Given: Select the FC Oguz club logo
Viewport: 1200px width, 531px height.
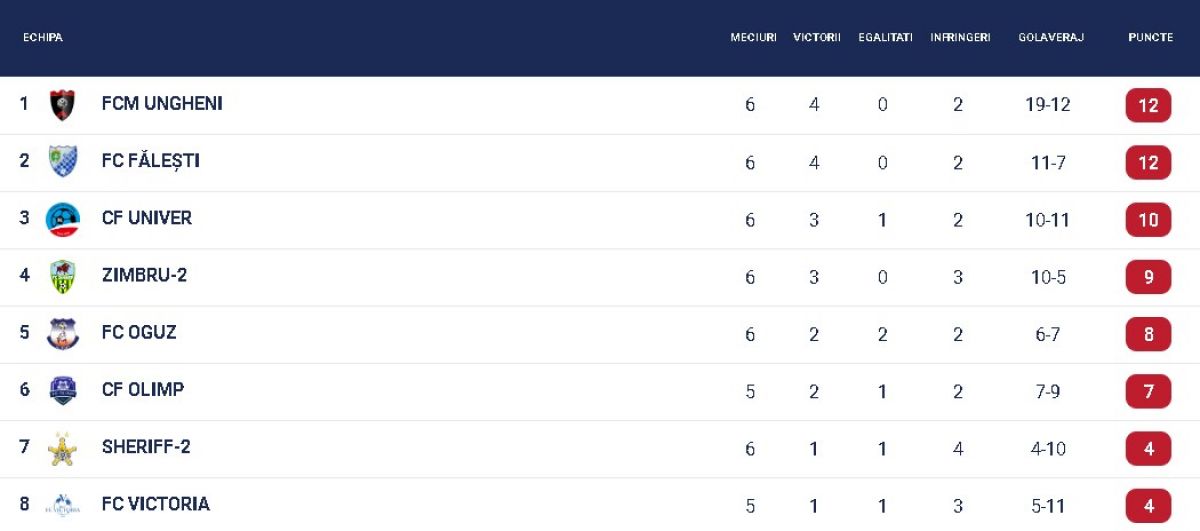Looking at the screenshot, I should (x=62, y=334).
